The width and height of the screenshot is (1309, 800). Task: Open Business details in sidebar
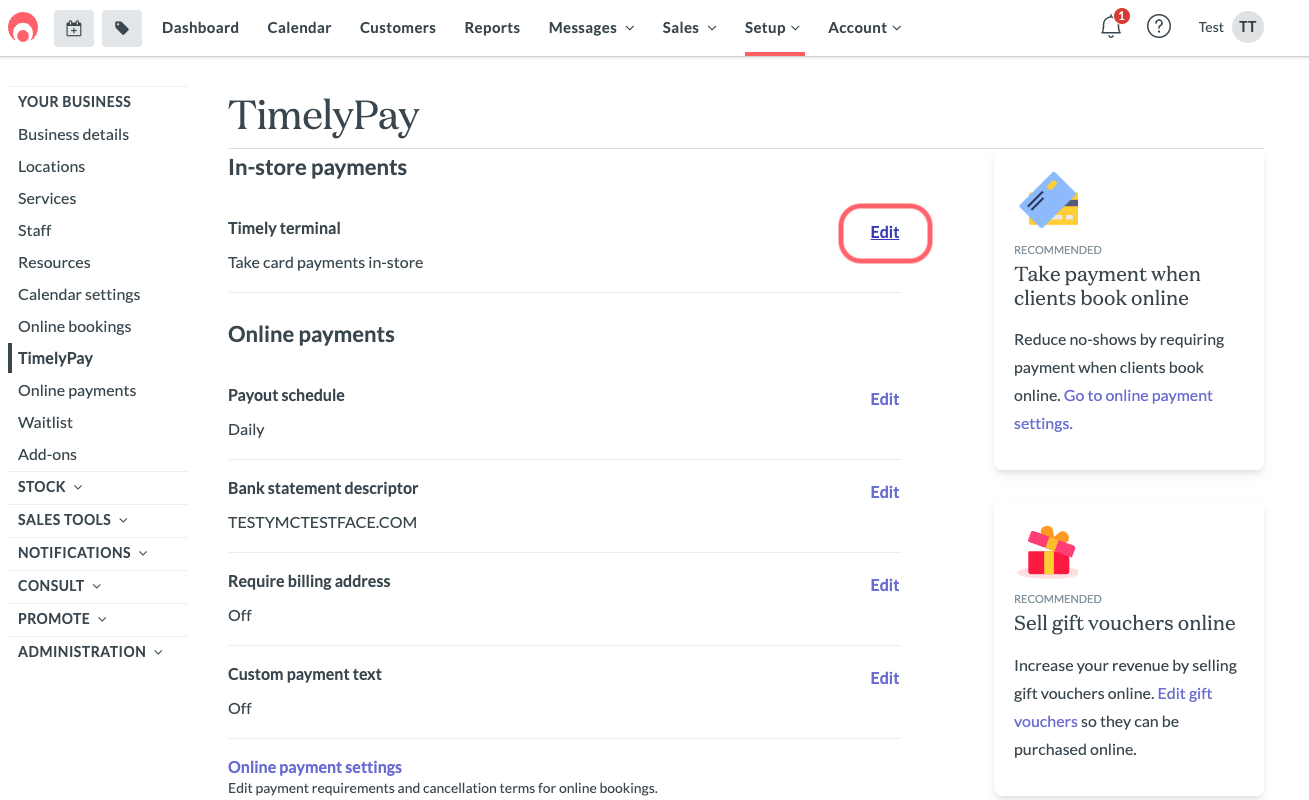[73, 134]
